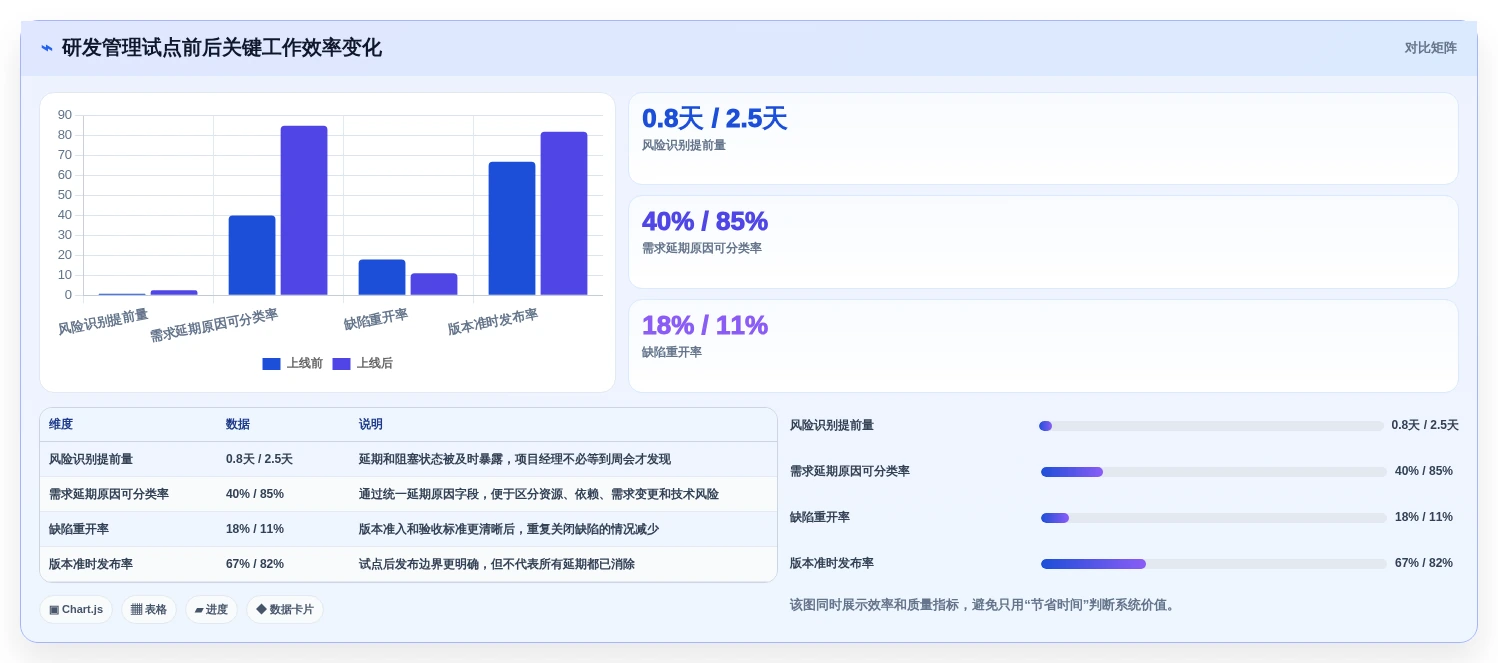Viewport: 1498px width, 663px height.
Task: Click the 上线后 bar for 缺陷重开率
Action: (x=434, y=285)
